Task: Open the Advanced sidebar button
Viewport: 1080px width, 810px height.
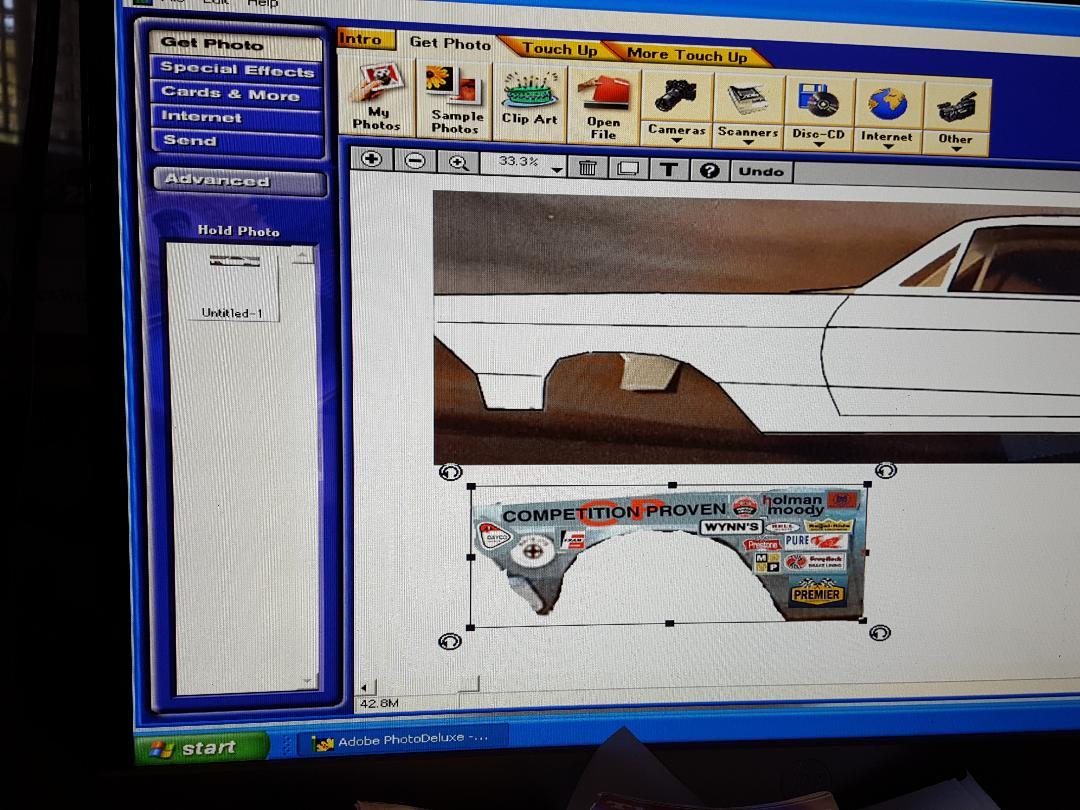Action: (x=240, y=181)
